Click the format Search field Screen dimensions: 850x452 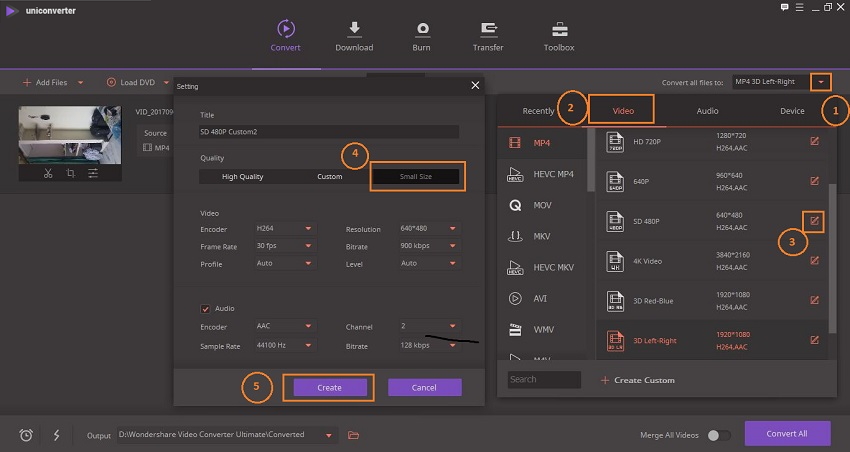(x=544, y=379)
